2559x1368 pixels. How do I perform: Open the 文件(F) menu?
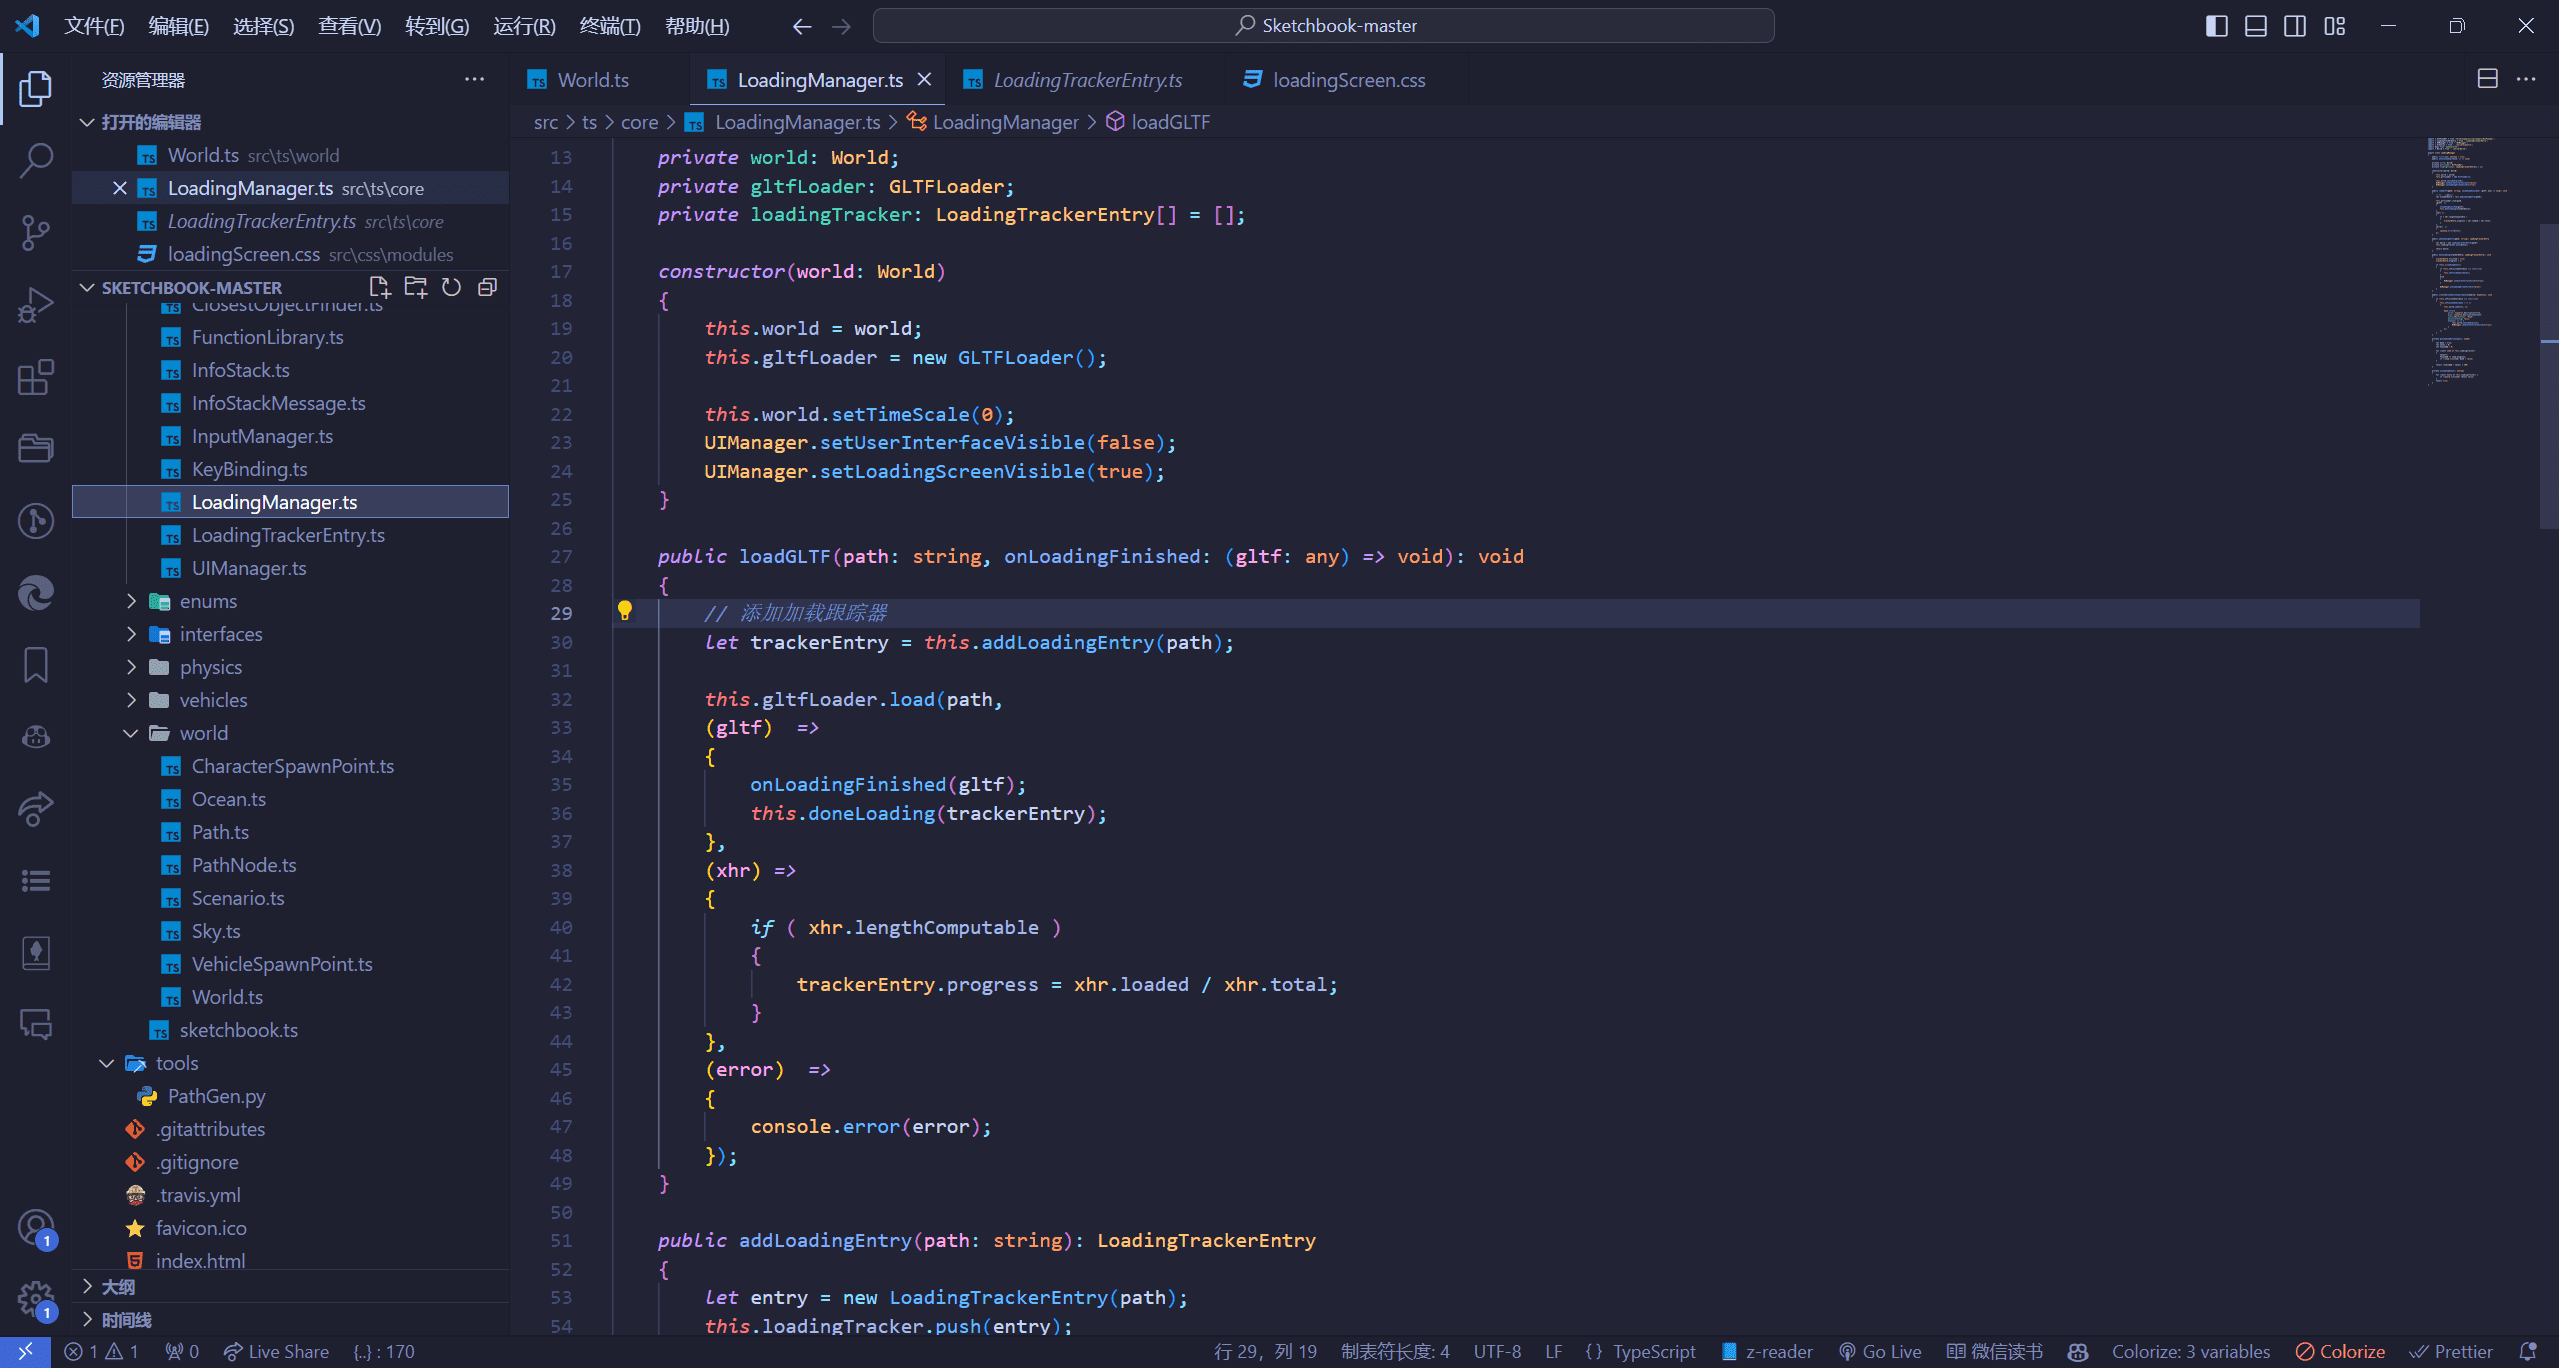click(x=94, y=26)
